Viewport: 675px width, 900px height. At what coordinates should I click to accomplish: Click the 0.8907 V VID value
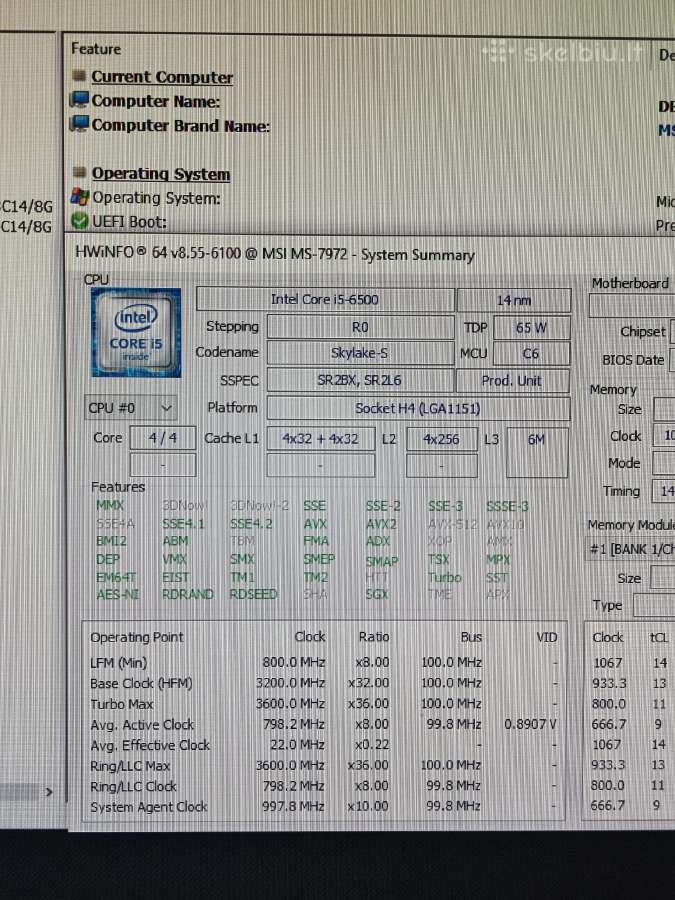(530, 724)
